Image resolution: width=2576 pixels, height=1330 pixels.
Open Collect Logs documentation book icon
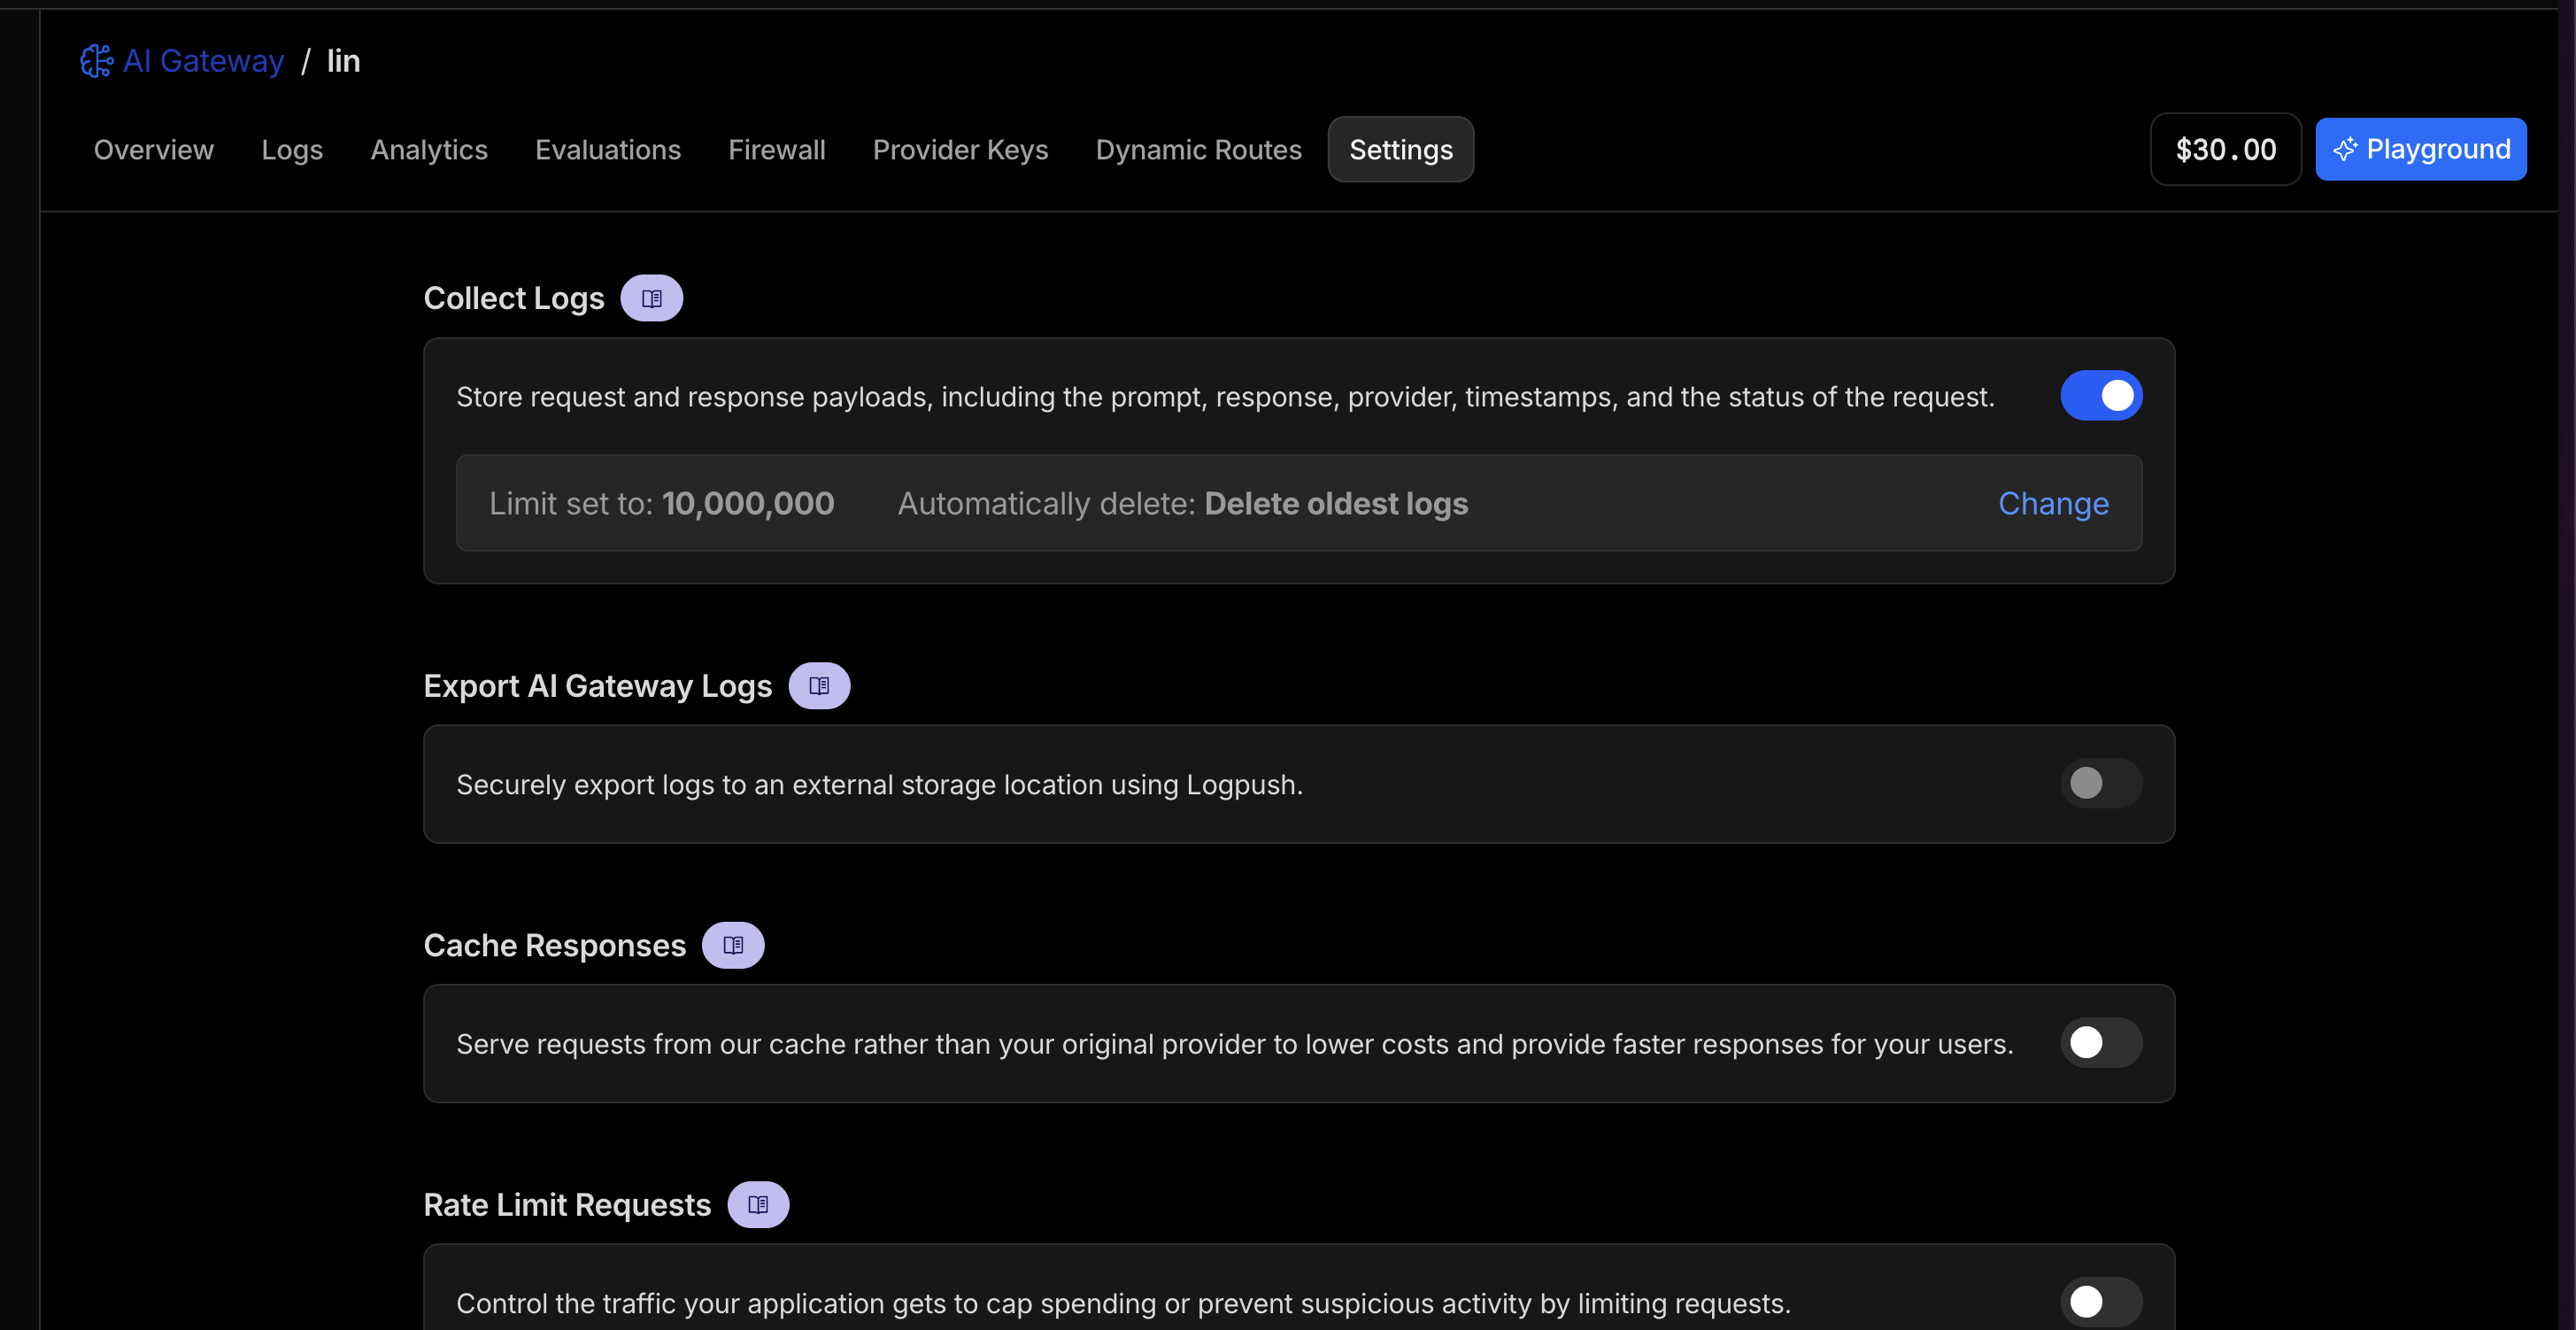(651, 298)
